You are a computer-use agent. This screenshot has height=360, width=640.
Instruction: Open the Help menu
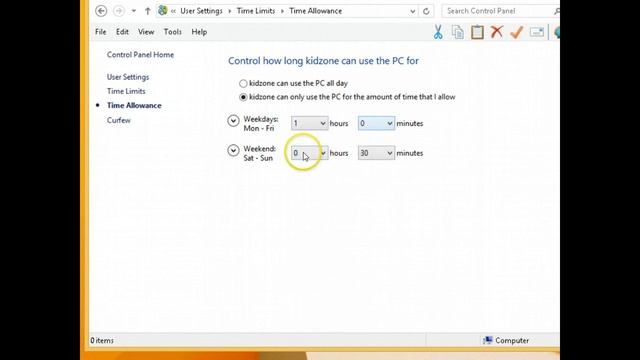(x=199, y=32)
